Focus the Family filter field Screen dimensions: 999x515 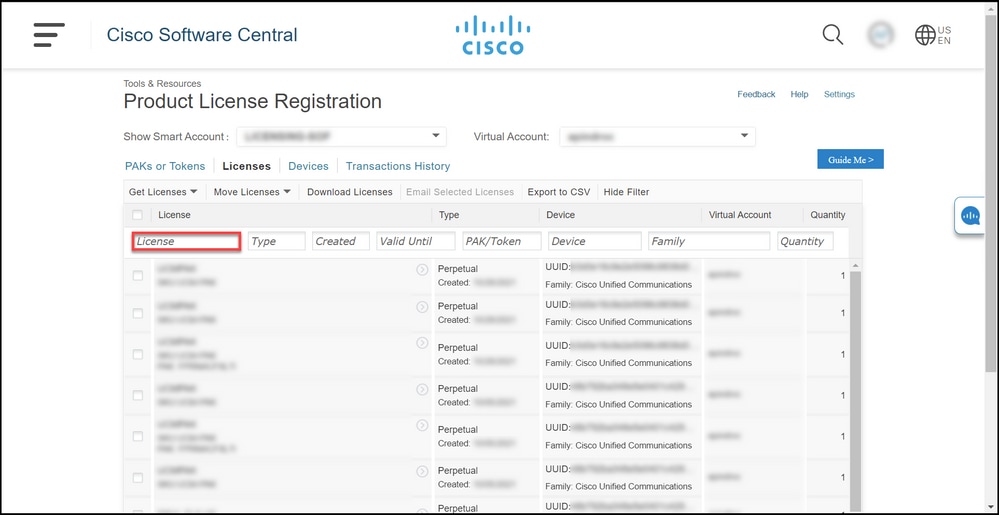(709, 241)
